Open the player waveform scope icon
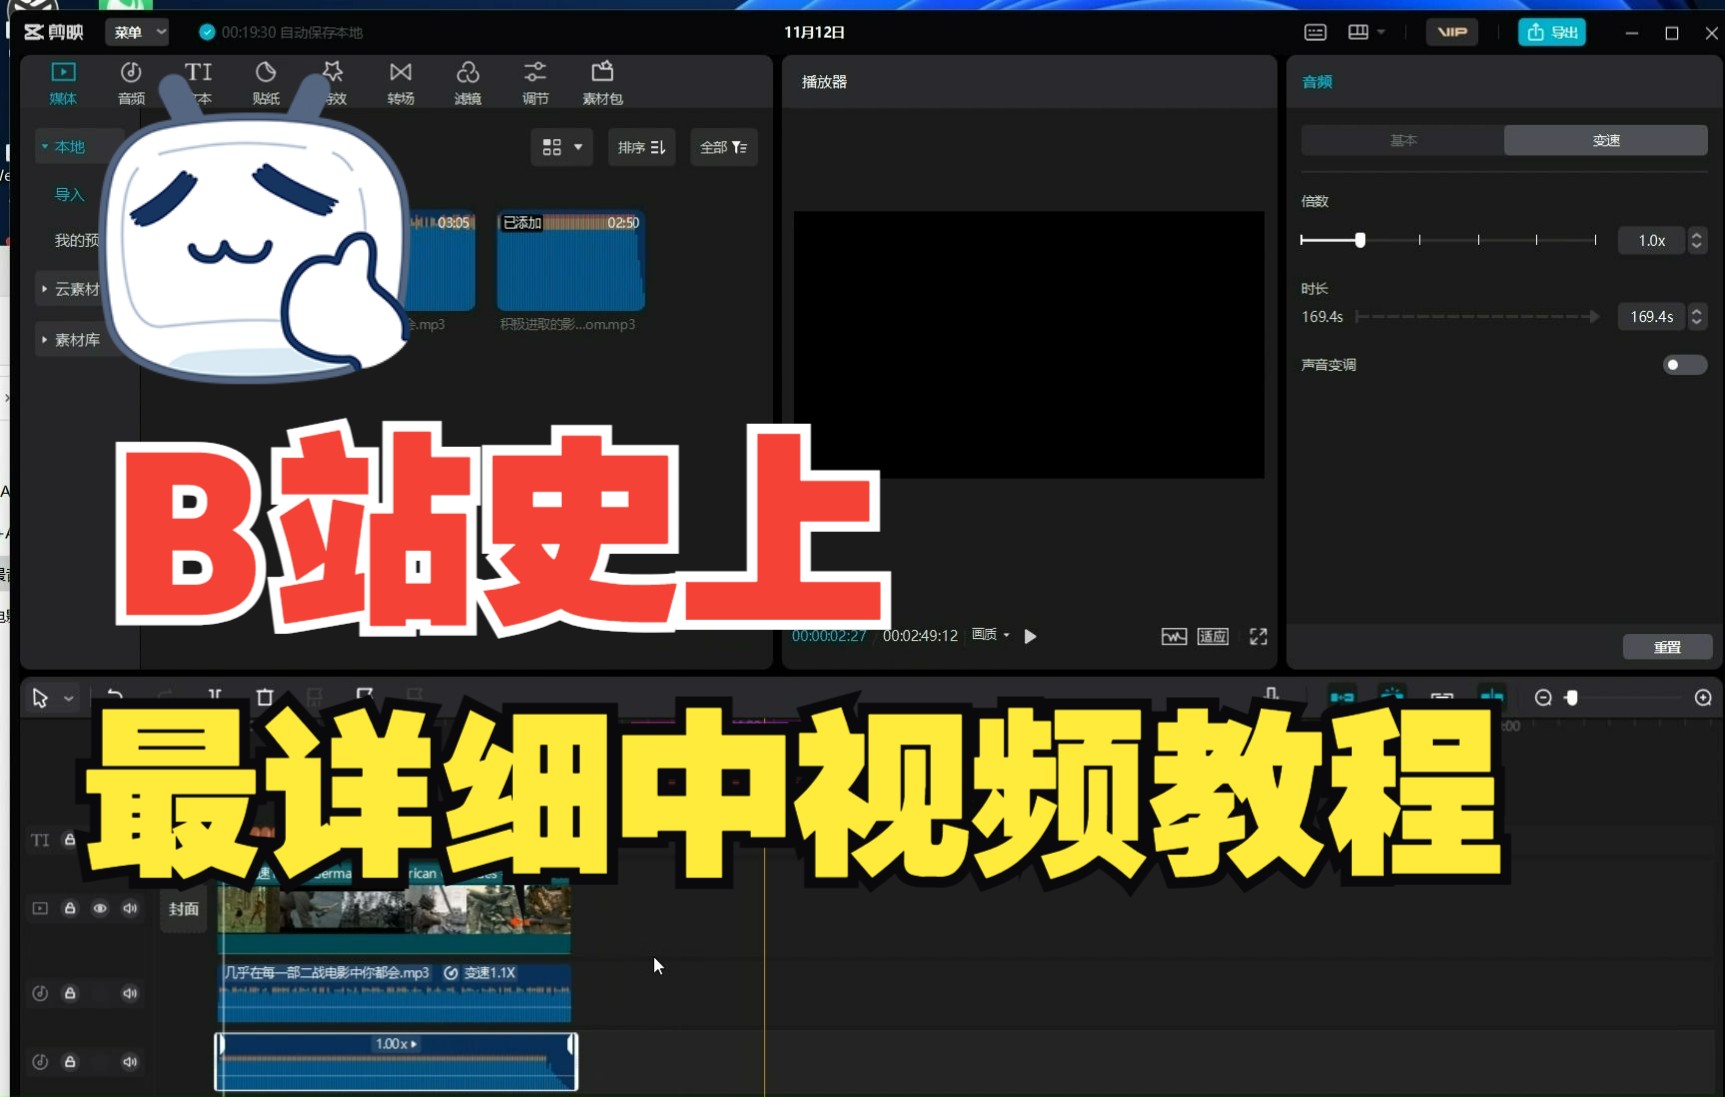 pyautogui.click(x=1174, y=636)
